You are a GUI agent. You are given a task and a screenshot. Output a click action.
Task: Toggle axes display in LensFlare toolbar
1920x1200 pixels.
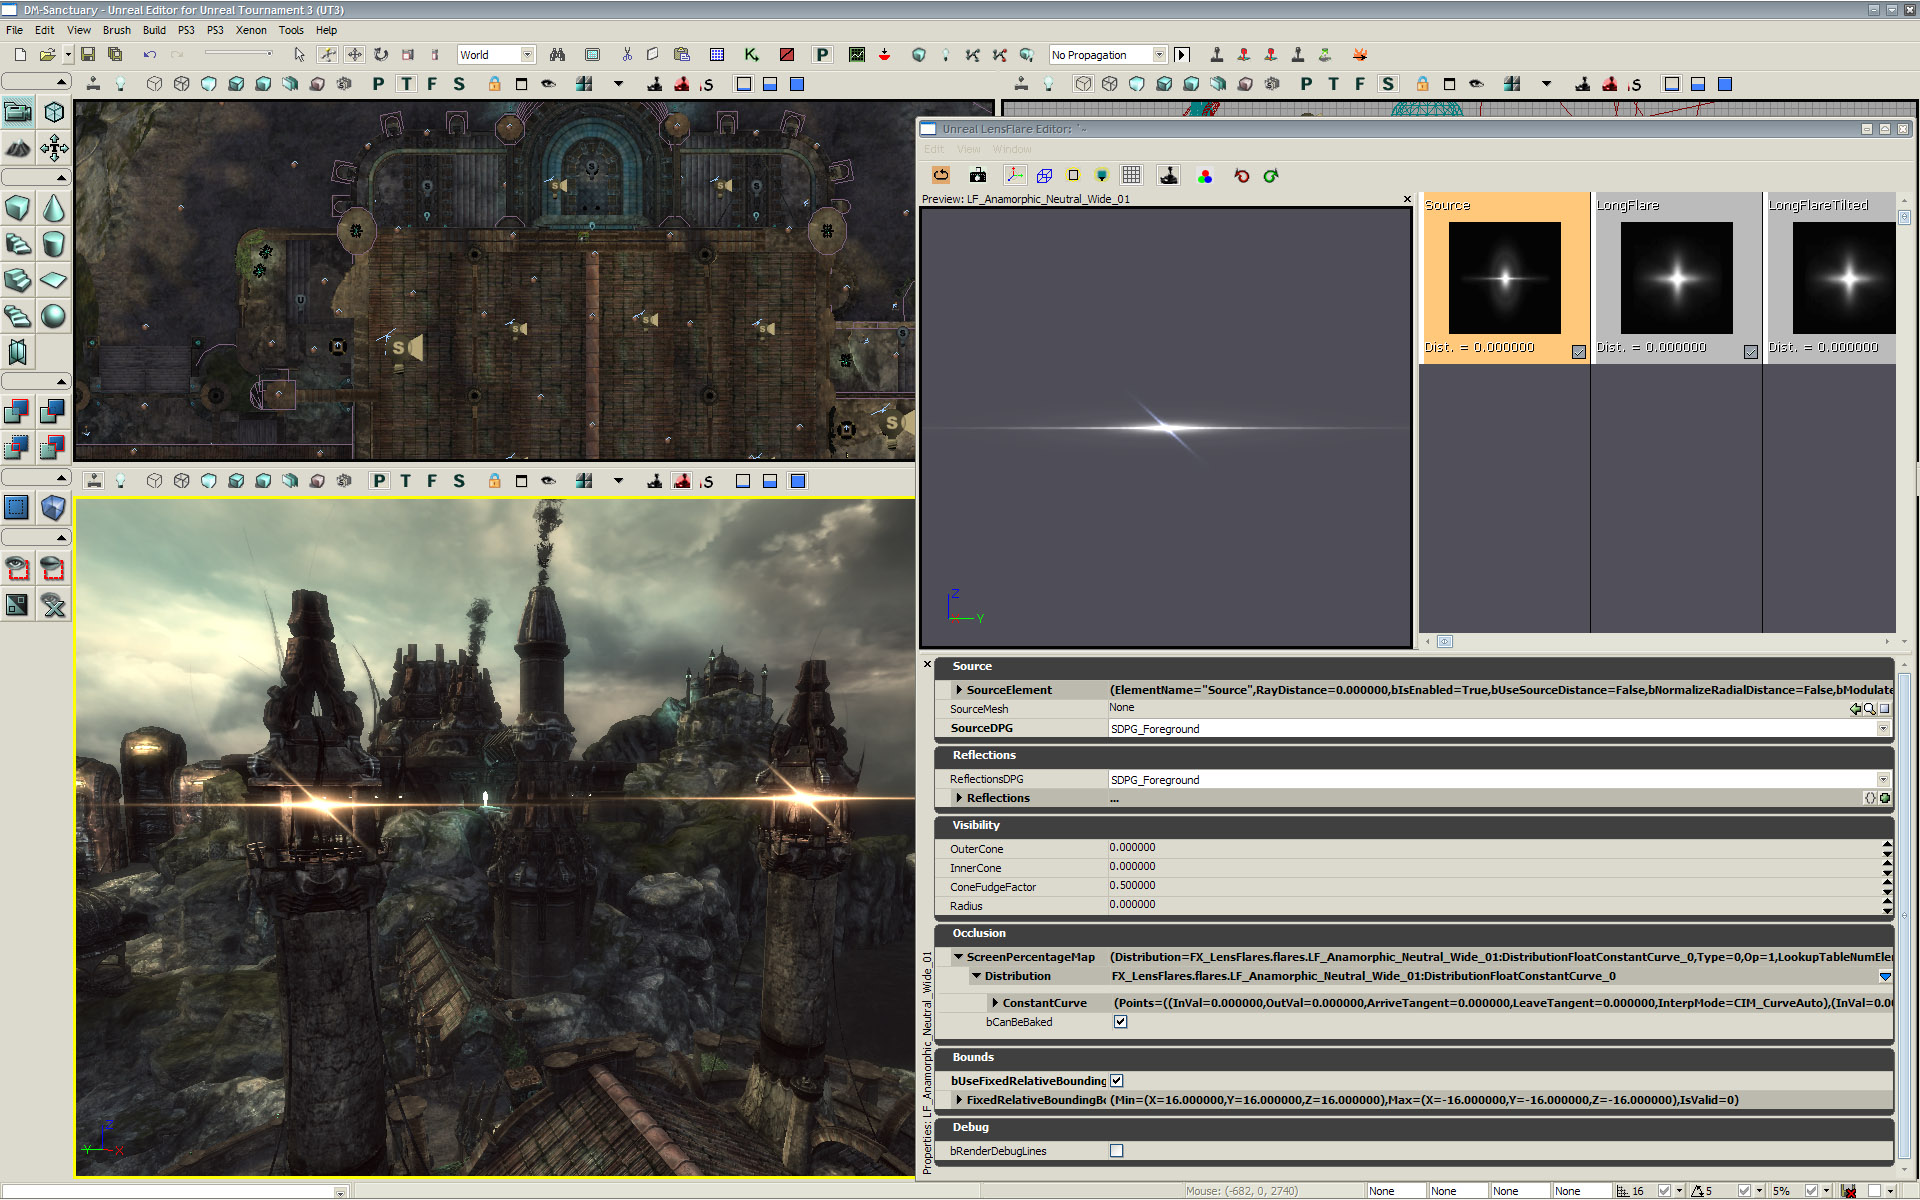click(x=1014, y=176)
